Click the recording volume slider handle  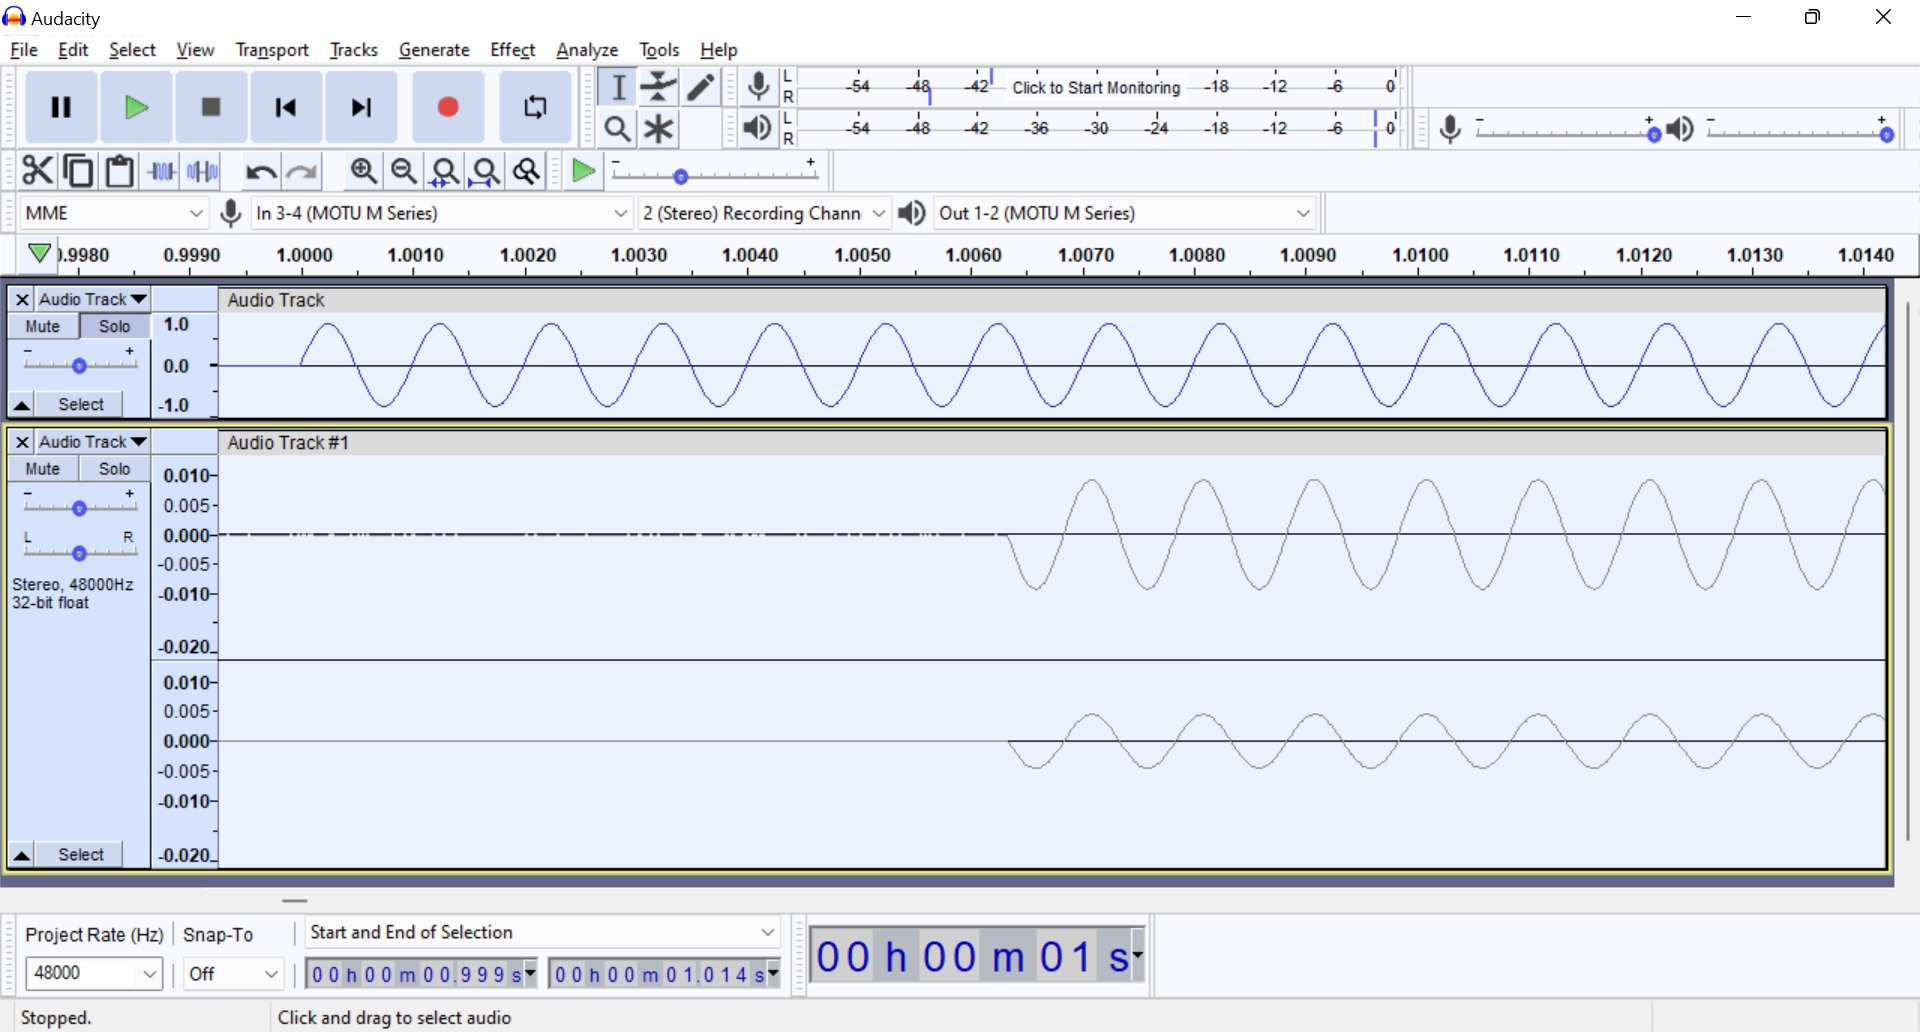point(1654,134)
